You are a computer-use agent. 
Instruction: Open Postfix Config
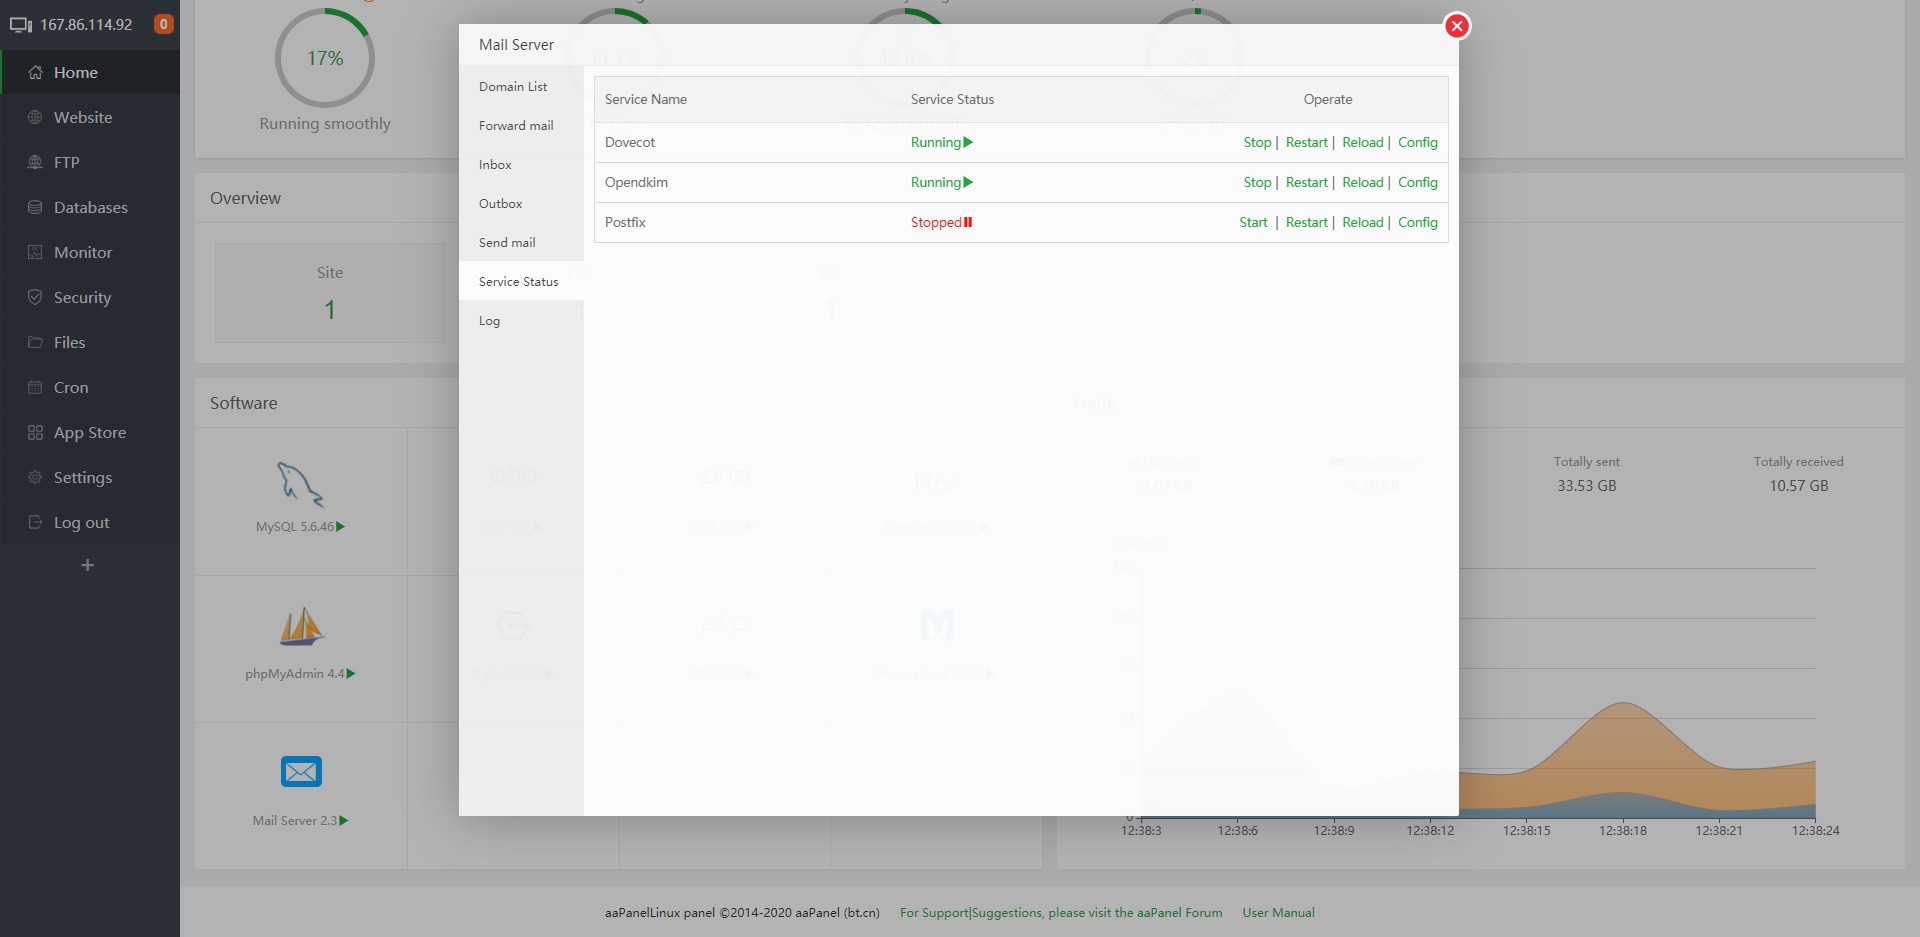tap(1418, 223)
